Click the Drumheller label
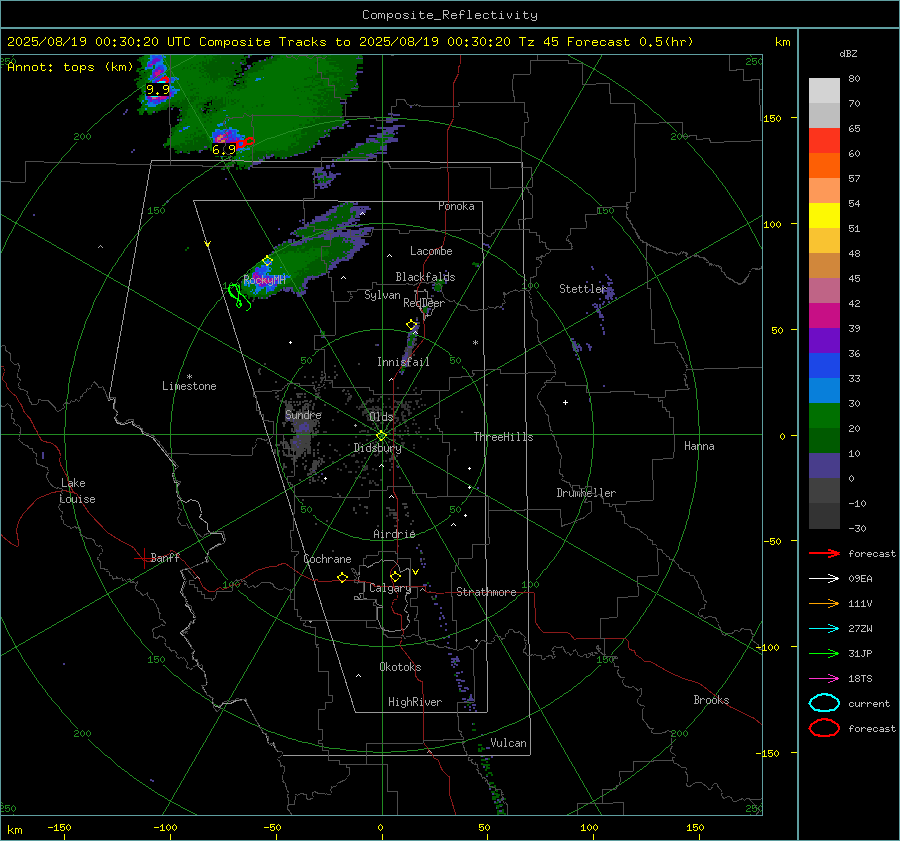Screen dimensions: 900x841 (586, 493)
